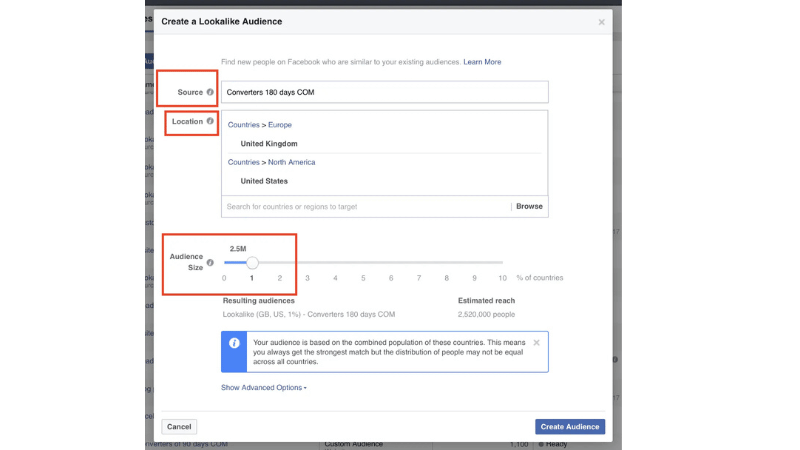This screenshot has height=450, width=800.
Task: Click the search countries or regions field
Action: [x=365, y=206]
